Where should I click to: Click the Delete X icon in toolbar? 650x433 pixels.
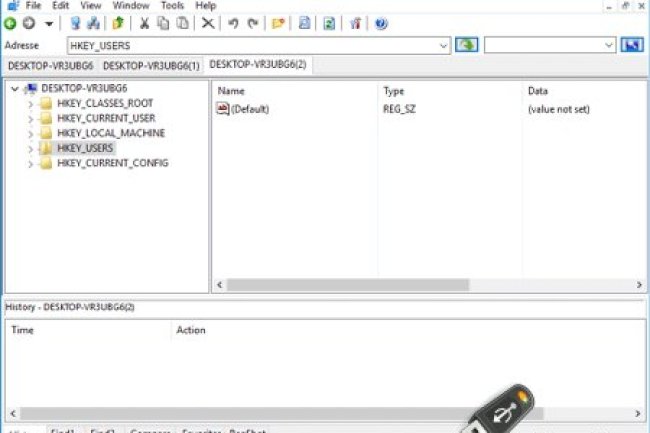[208, 23]
